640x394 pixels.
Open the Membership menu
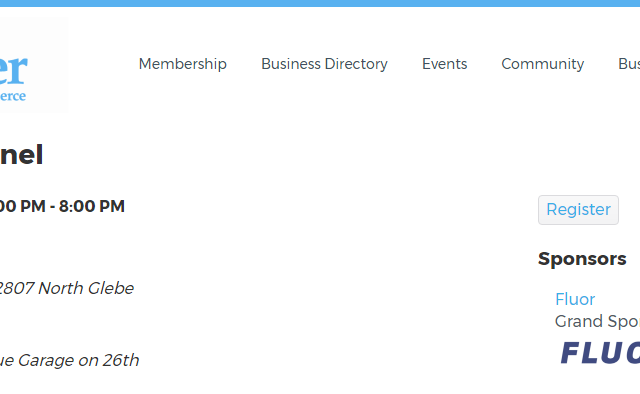(182, 64)
